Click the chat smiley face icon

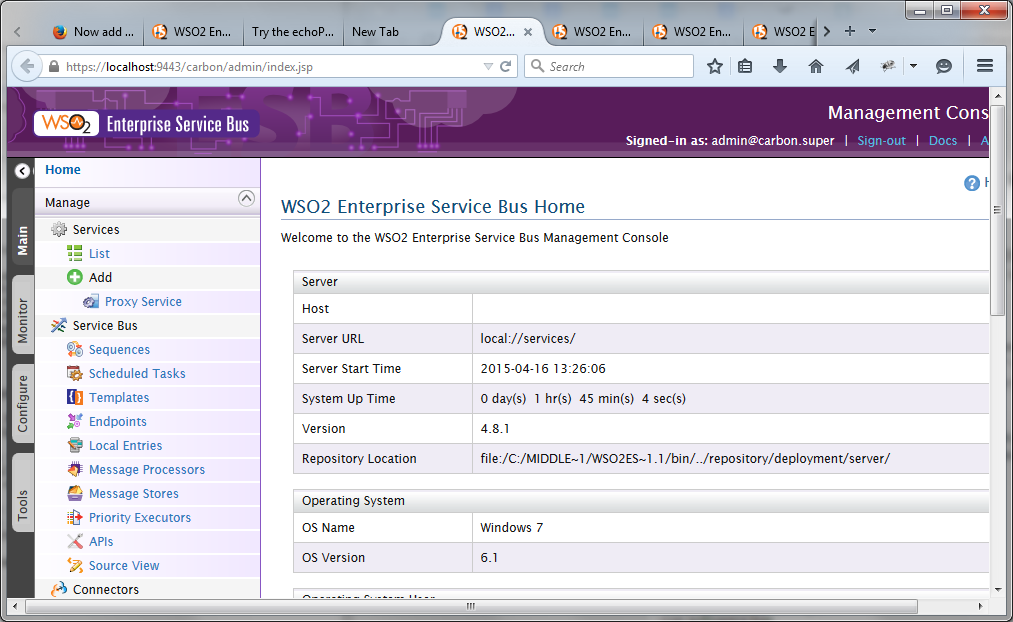click(x=944, y=66)
